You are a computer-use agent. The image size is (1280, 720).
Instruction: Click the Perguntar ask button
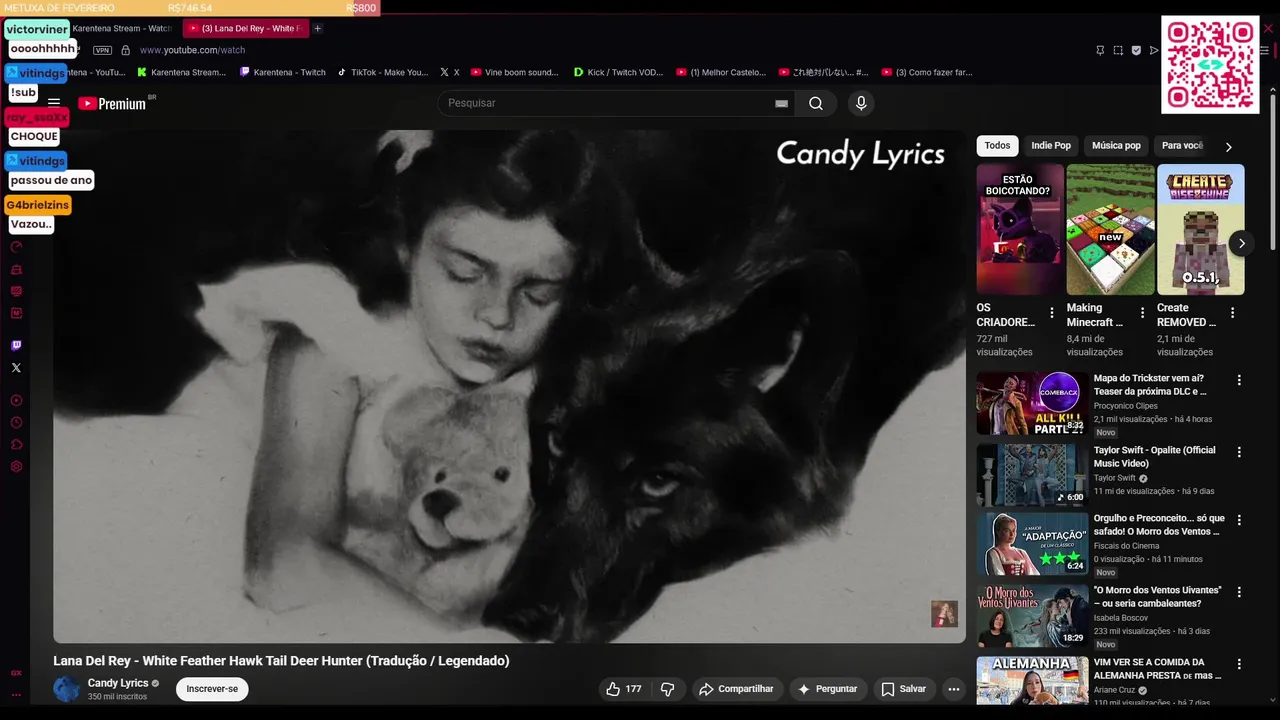click(827, 689)
